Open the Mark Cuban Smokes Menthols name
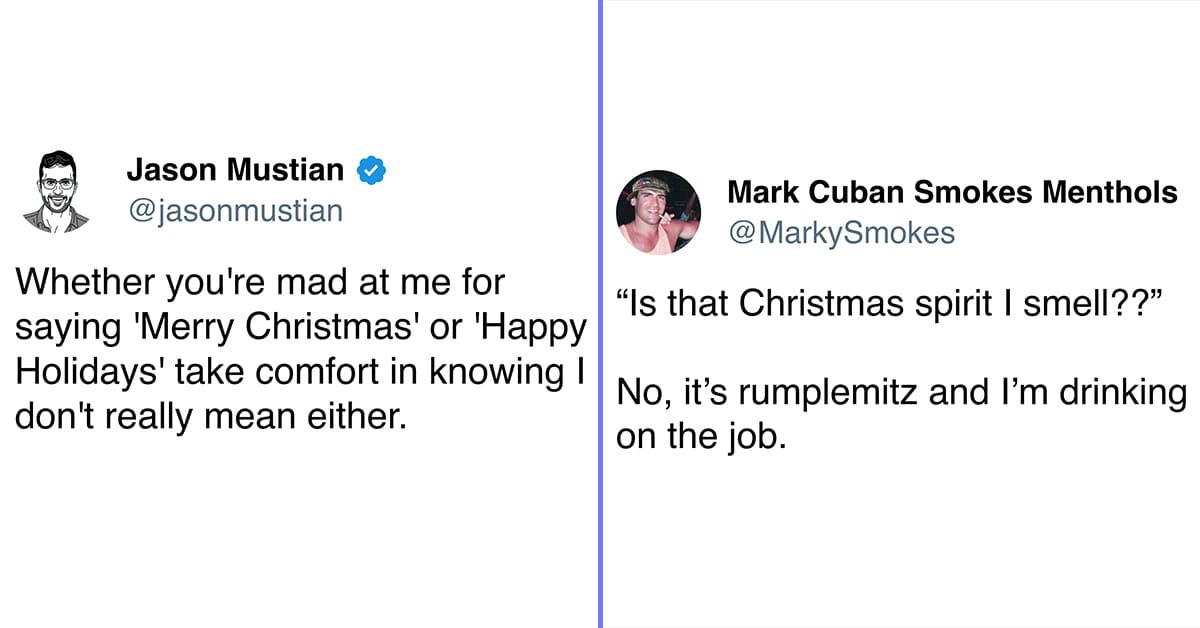1200x628 pixels. coord(952,193)
